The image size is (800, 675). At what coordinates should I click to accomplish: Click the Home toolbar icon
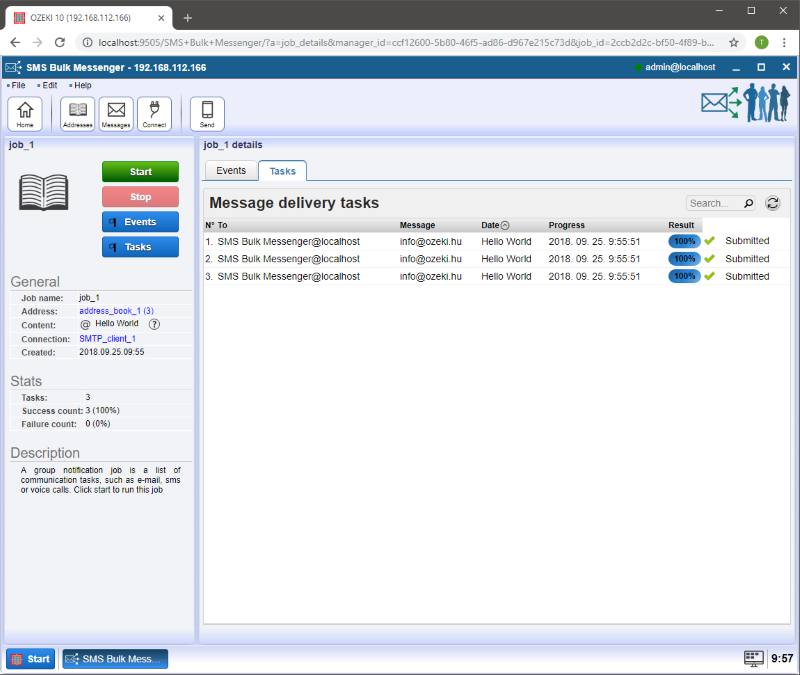point(25,114)
